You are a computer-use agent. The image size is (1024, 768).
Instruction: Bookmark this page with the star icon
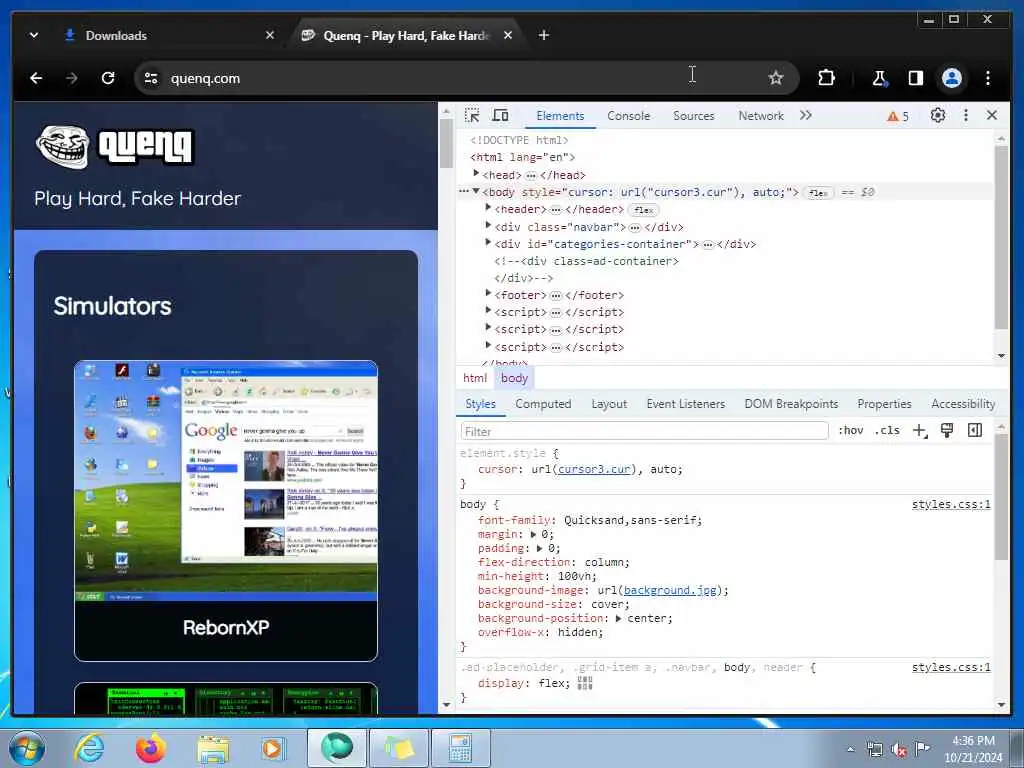775,78
